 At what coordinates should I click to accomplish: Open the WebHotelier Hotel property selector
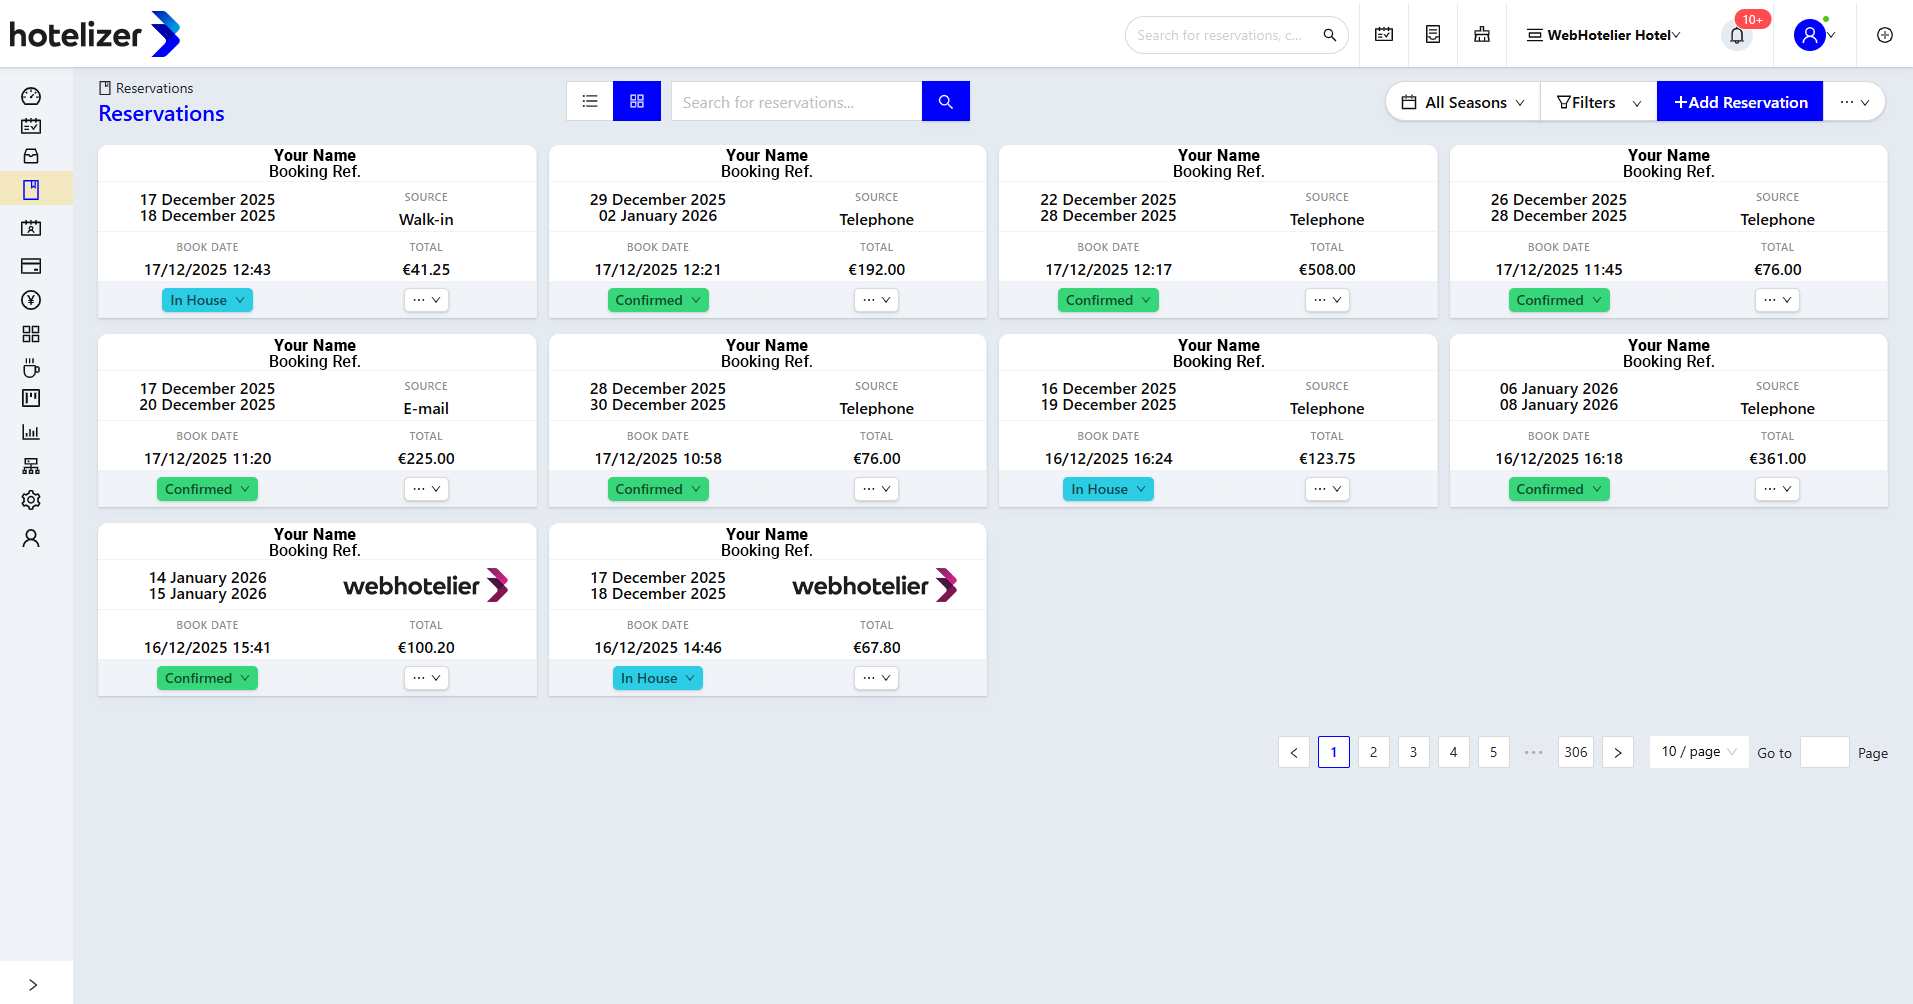point(1604,35)
